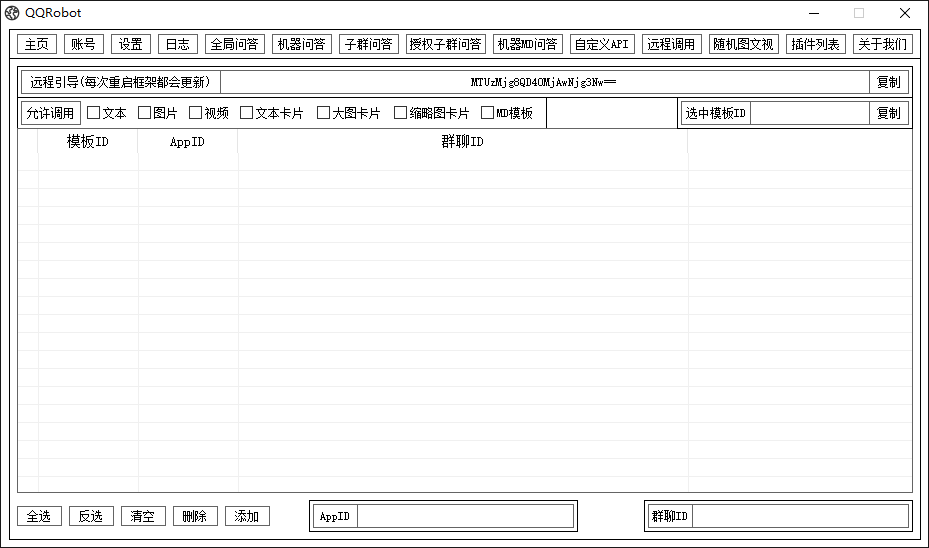Open the 自定义API tab
The height and width of the screenshot is (548, 929).
coord(602,44)
